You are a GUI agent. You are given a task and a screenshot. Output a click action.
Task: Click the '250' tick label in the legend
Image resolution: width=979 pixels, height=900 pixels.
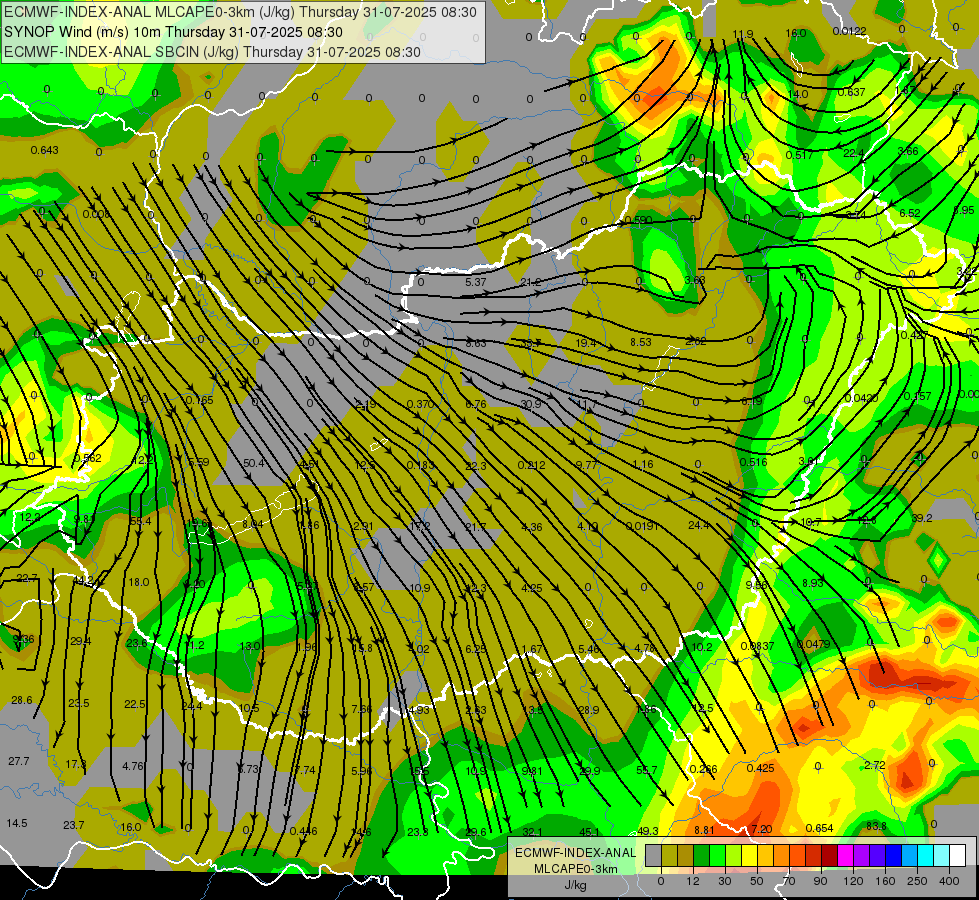(917, 881)
